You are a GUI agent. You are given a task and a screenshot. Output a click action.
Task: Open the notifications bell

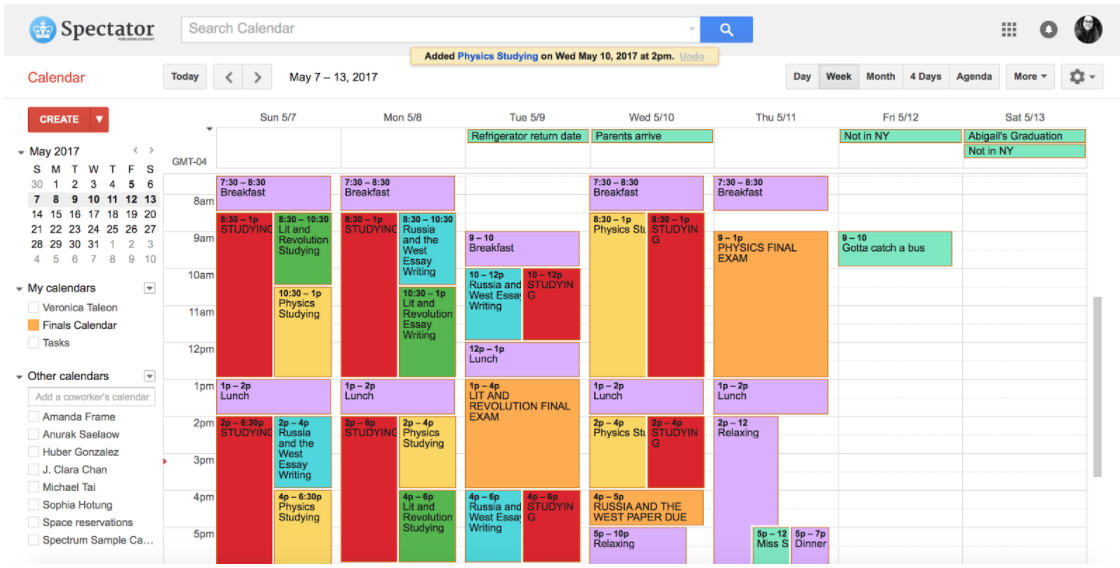(1048, 30)
